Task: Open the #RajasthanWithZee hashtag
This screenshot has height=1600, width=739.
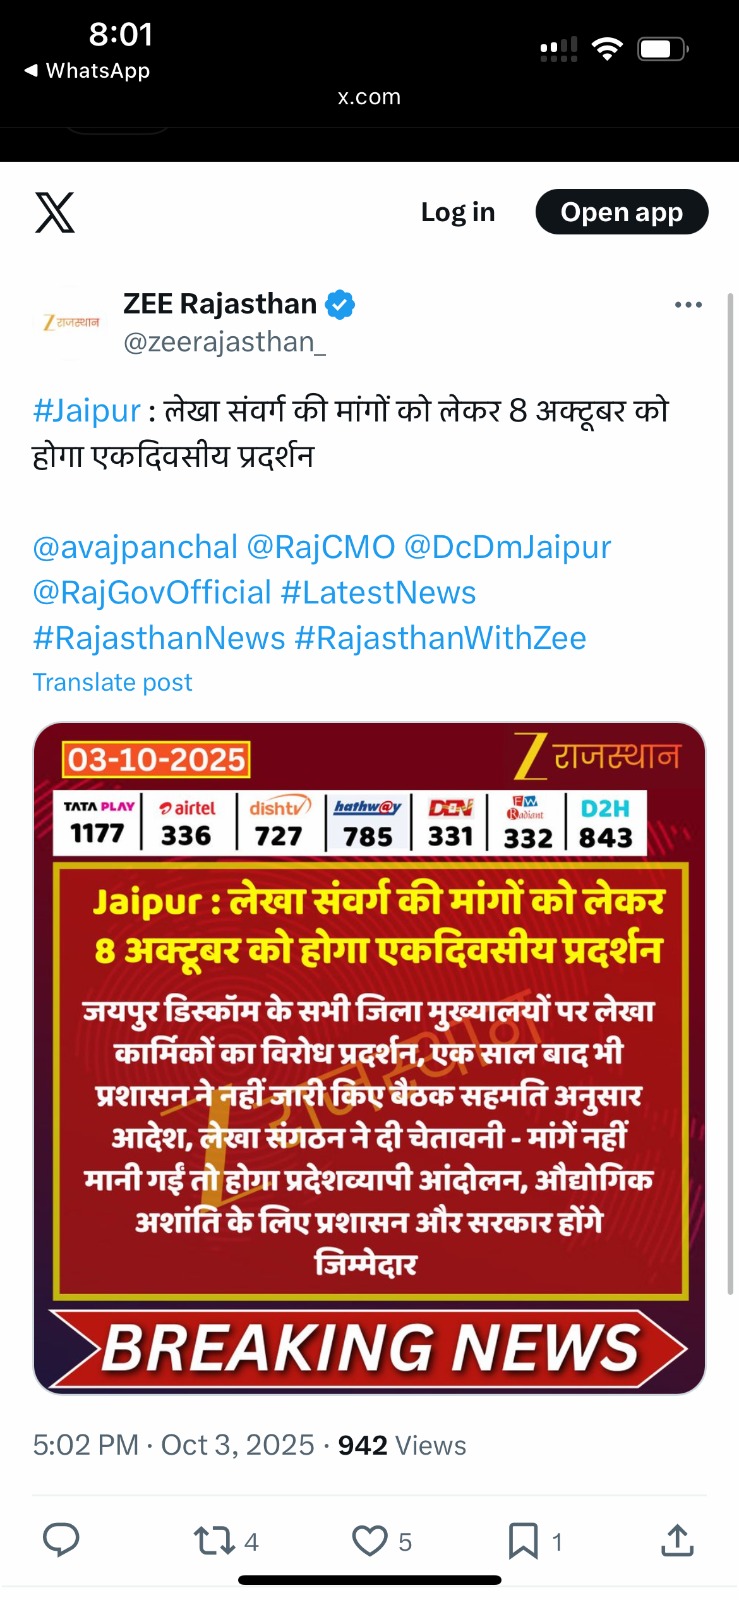Action: (440, 638)
